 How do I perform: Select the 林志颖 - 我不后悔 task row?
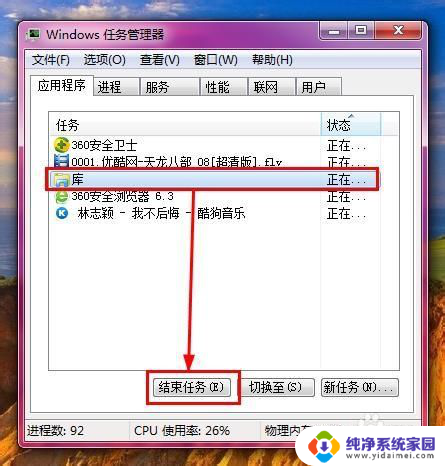point(214,213)
